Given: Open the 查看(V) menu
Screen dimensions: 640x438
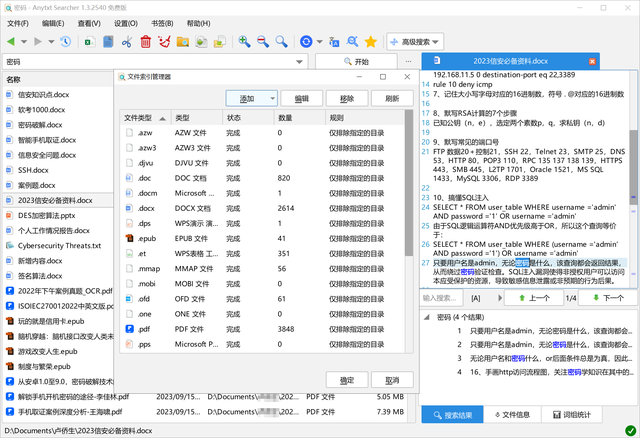Looking at the screenshot, I should [89, 23].
